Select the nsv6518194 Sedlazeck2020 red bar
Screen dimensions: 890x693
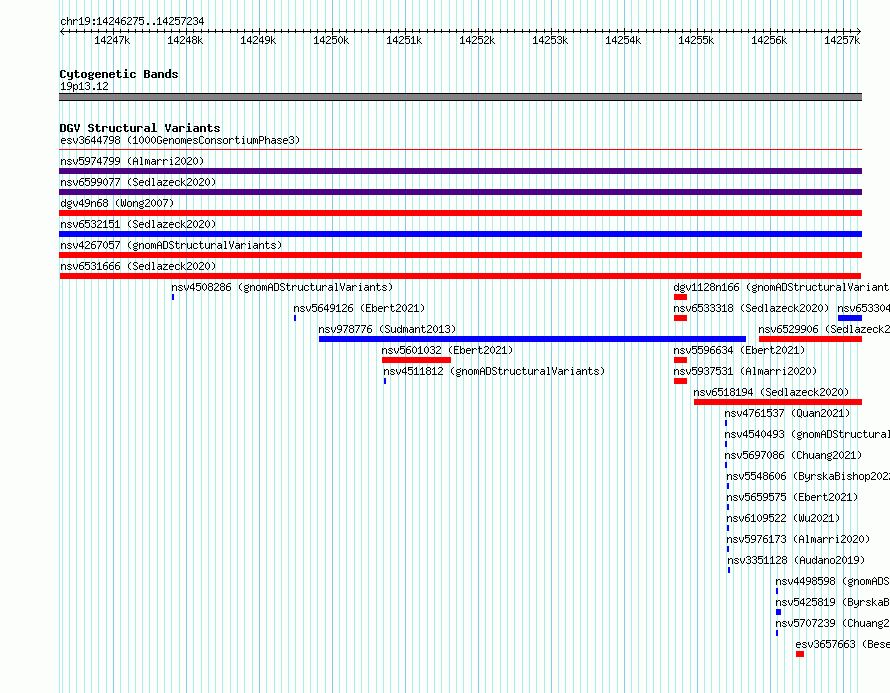[778, 402]
